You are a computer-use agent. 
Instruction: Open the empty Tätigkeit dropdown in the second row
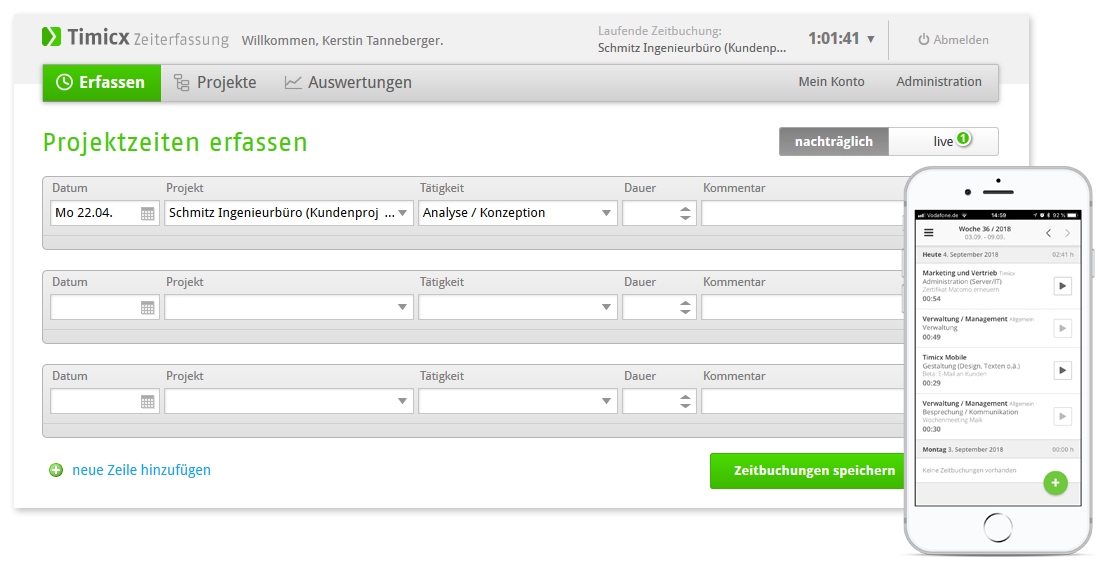518,307
